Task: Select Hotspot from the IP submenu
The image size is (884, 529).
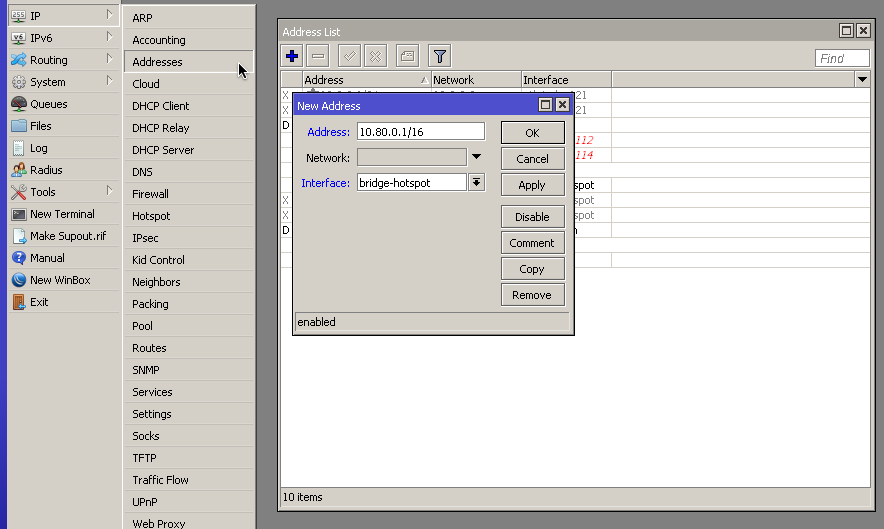Action: point(151,216)
